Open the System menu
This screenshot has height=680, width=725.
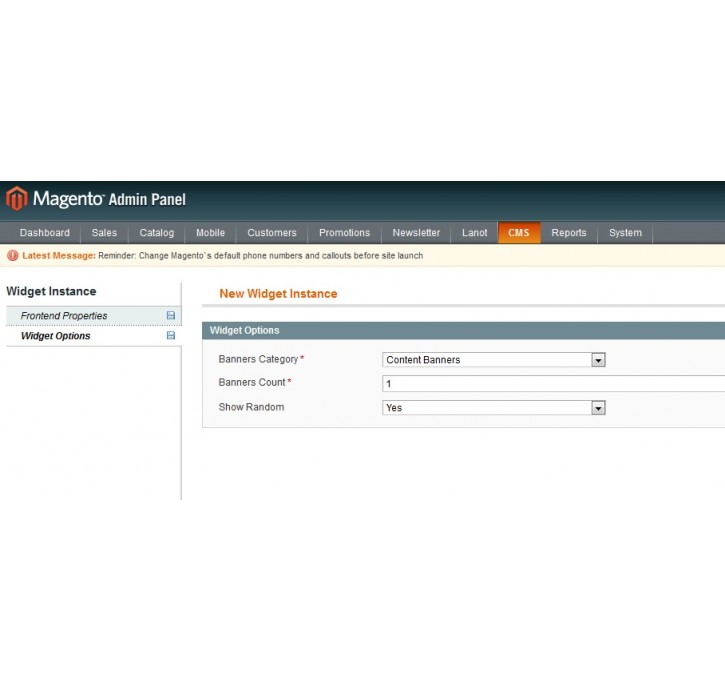pos(625,233)
